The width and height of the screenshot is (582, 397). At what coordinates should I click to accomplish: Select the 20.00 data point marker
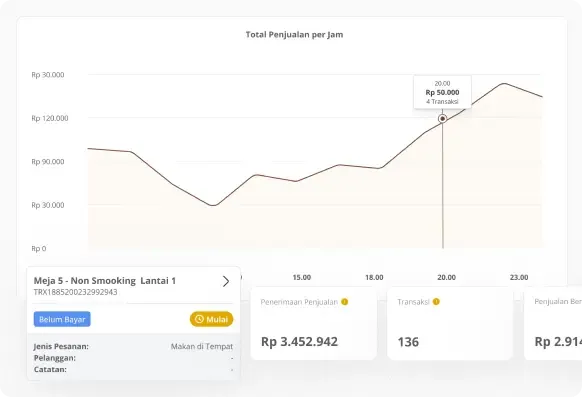[x=442, y=119]
